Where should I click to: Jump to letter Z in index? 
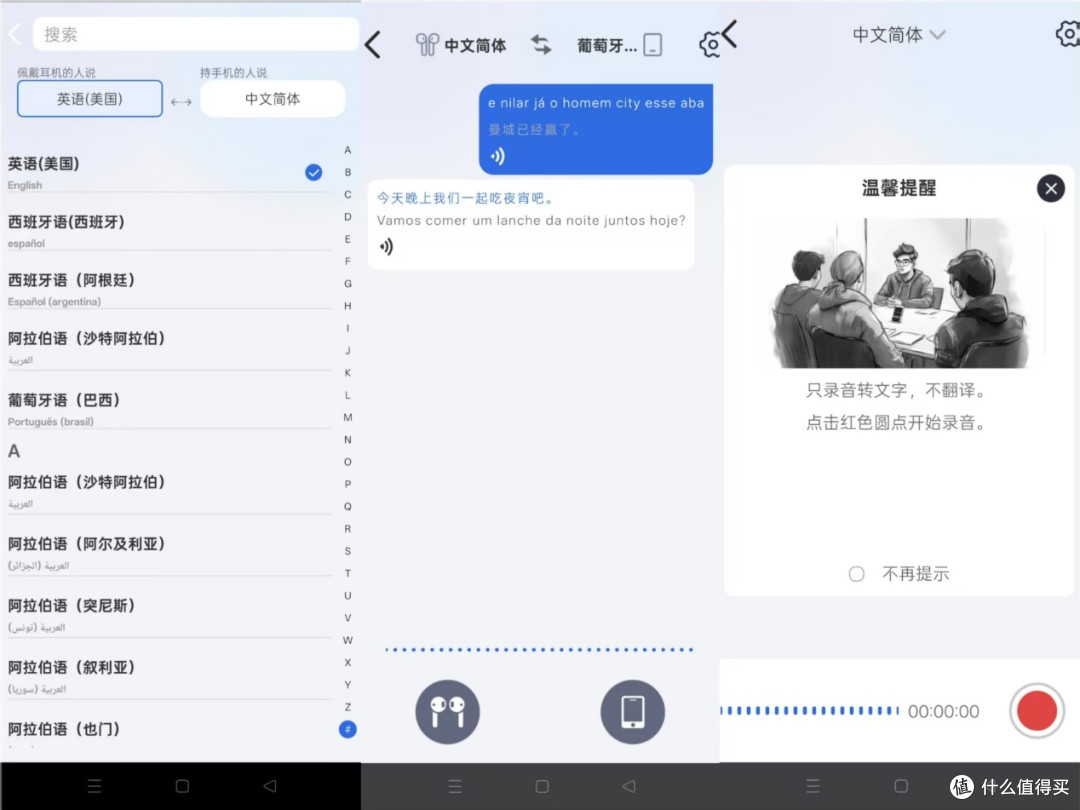[x=348, y=707]
